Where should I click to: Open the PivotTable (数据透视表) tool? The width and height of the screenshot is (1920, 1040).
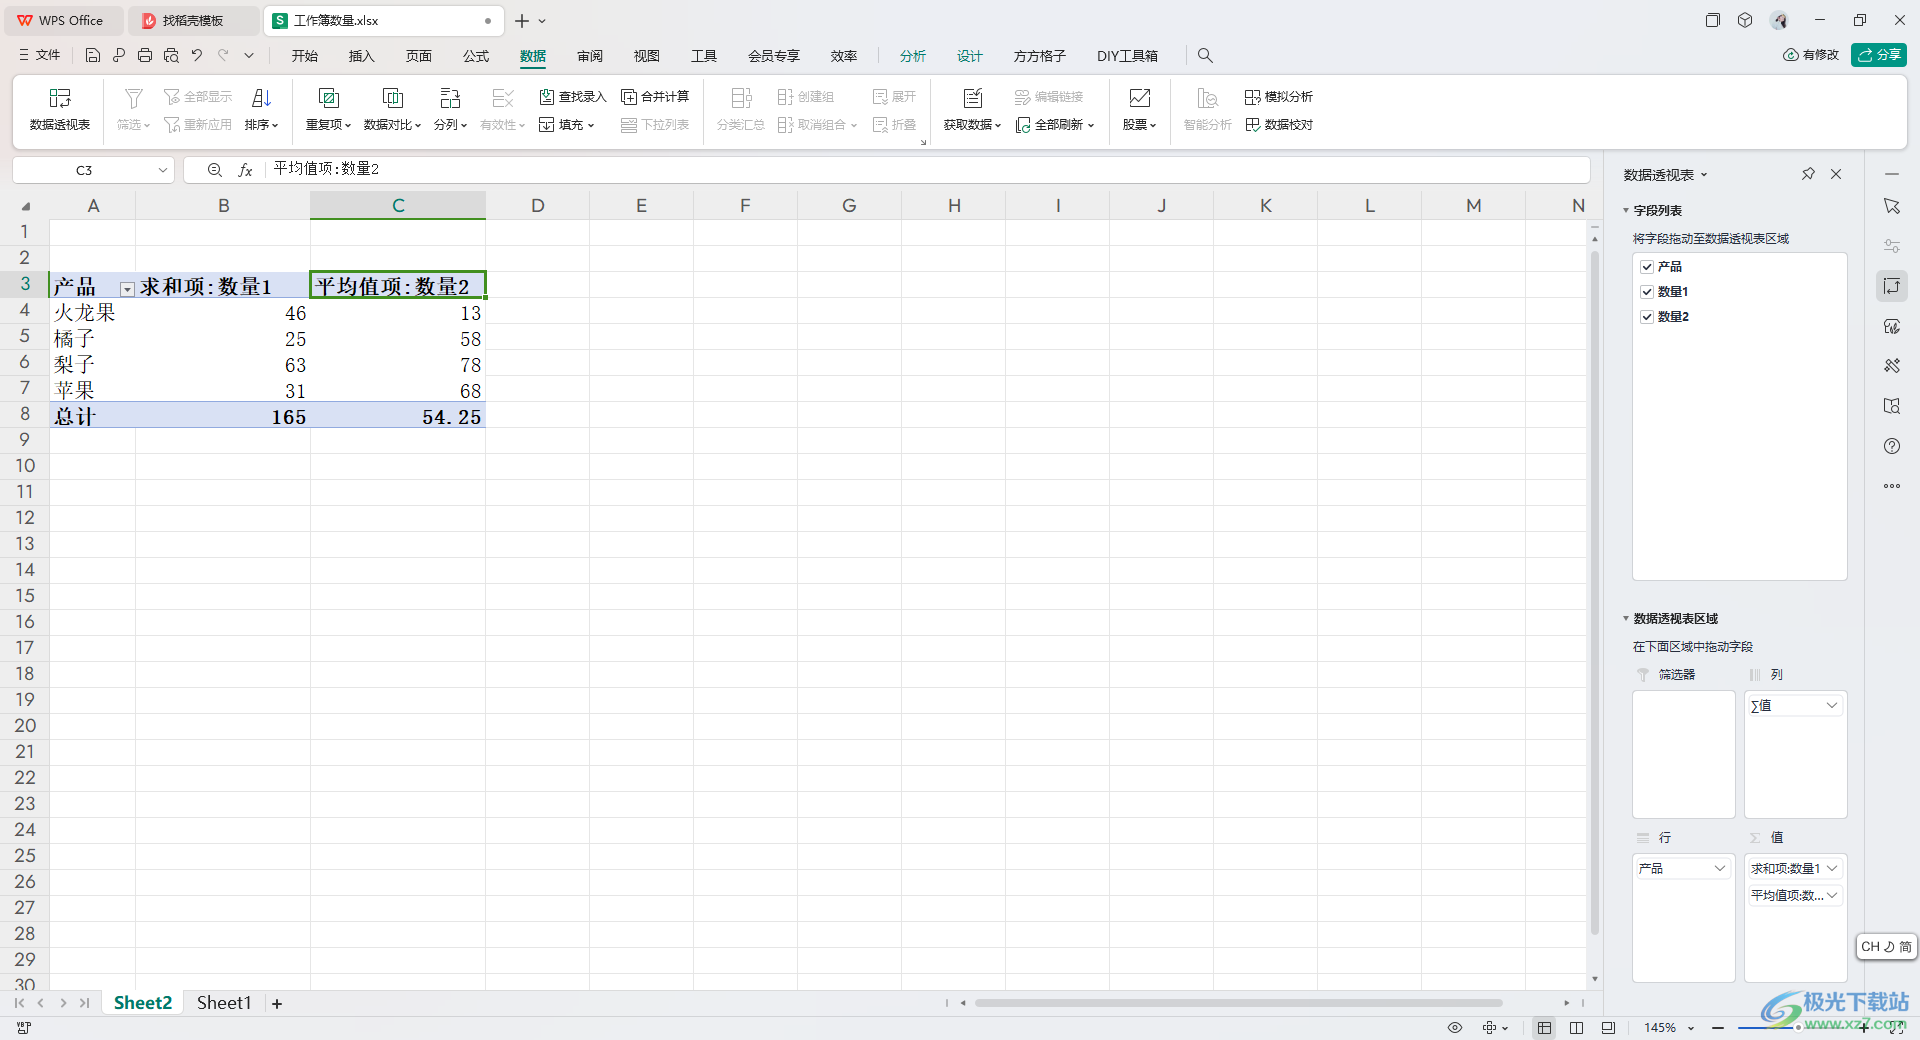[60, 109]
